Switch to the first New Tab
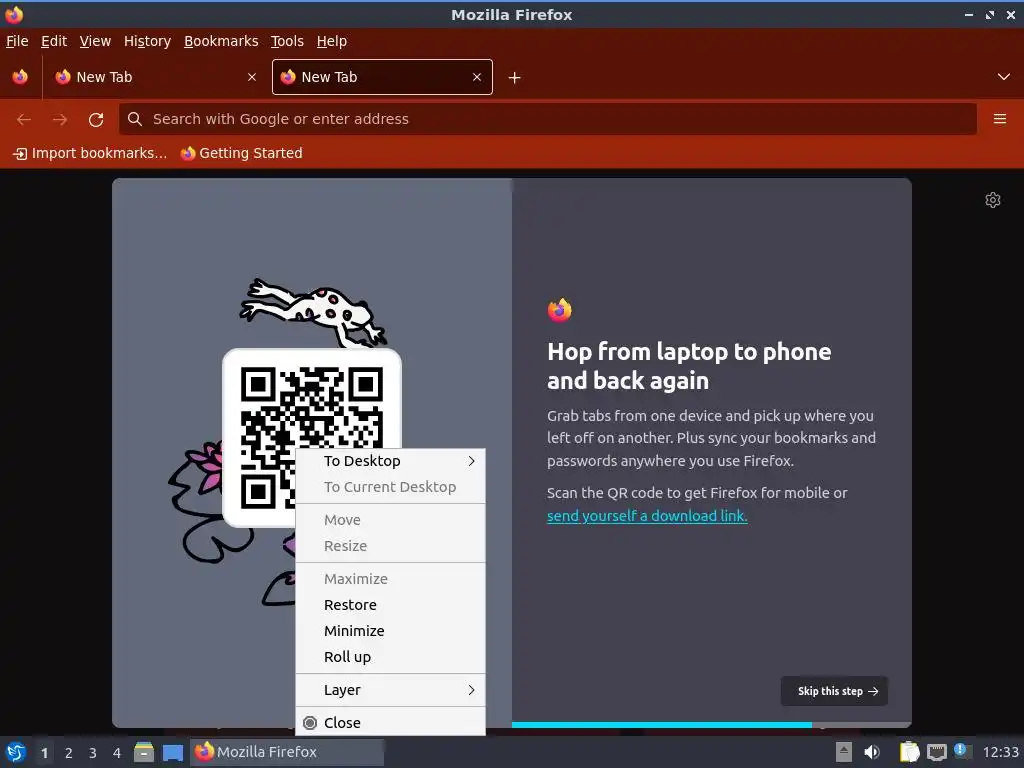 [x=155, y=77]
